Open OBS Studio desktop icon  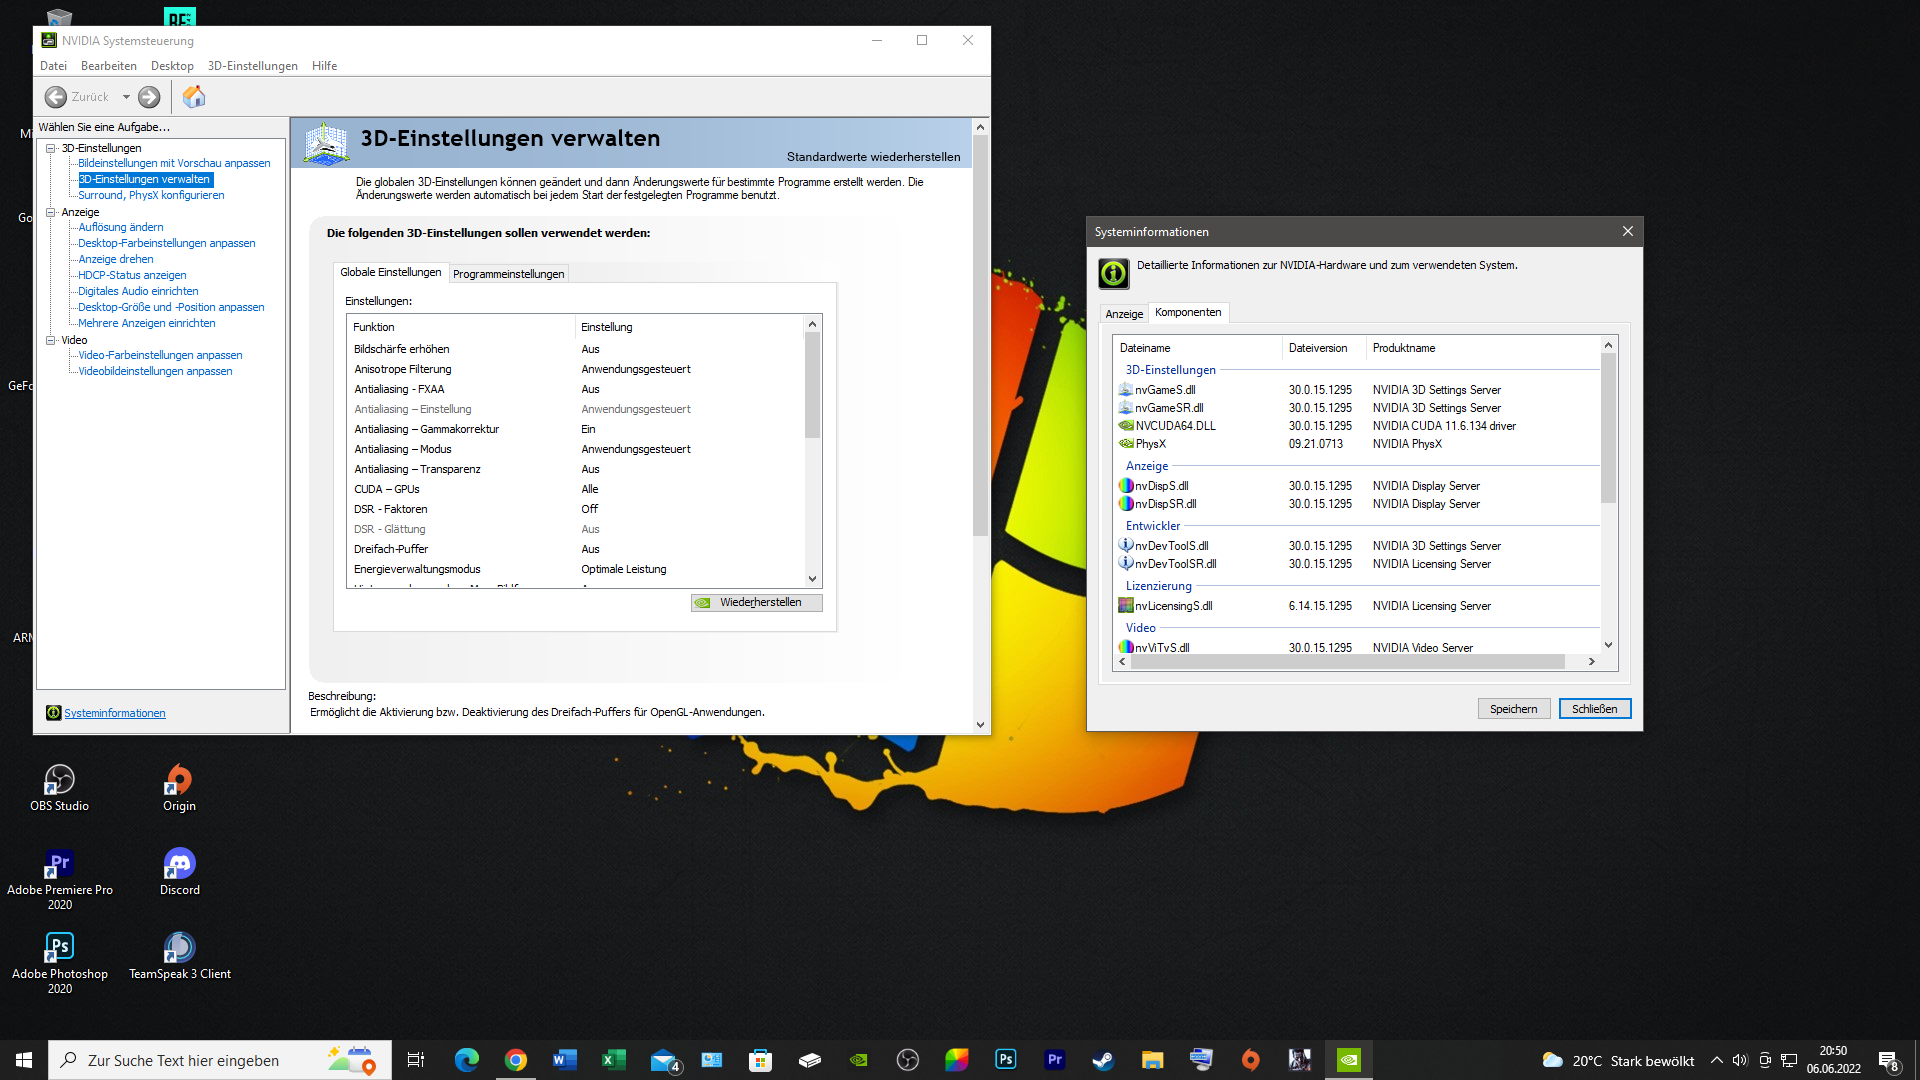click(59, 781)
